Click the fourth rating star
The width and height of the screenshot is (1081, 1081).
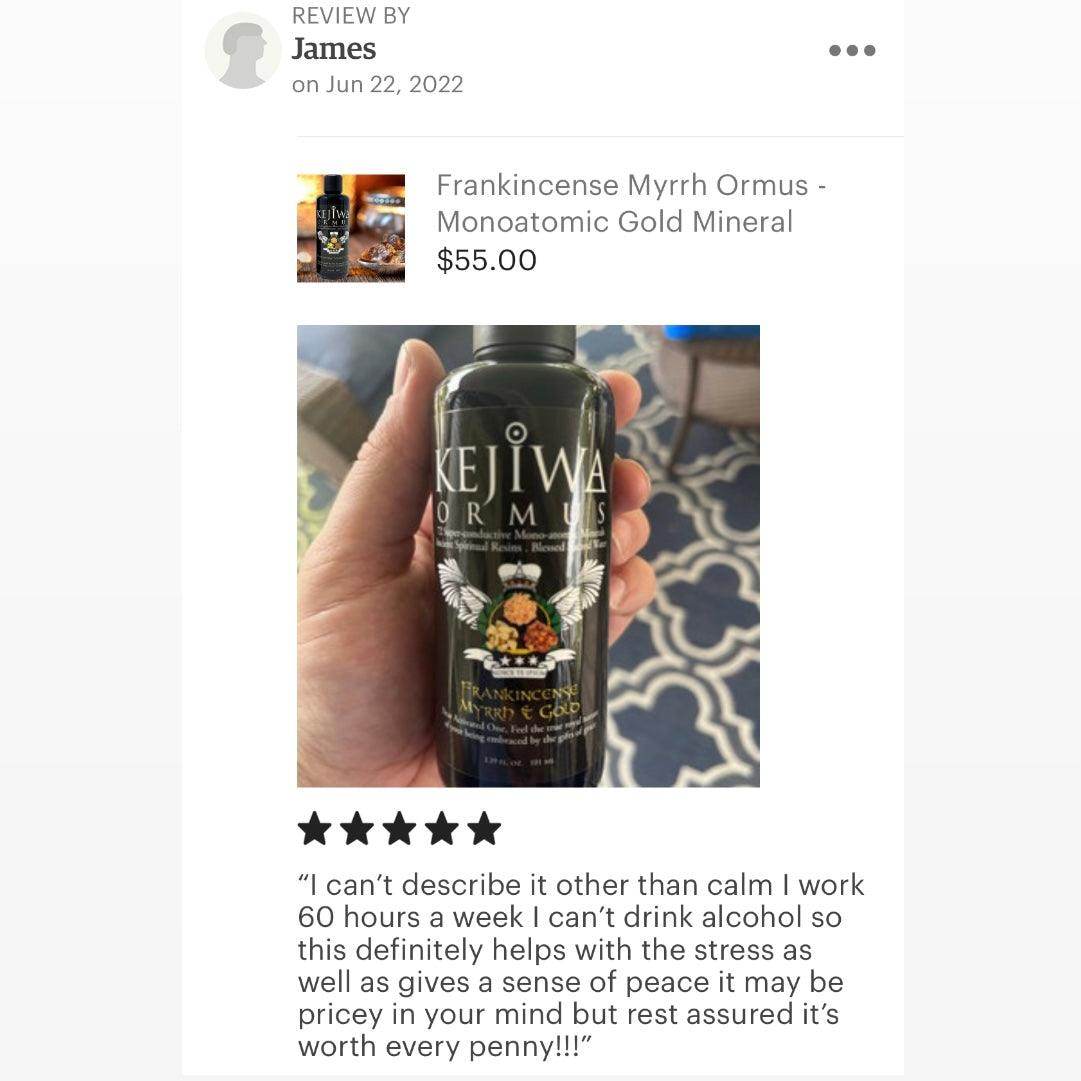point(442,828)
